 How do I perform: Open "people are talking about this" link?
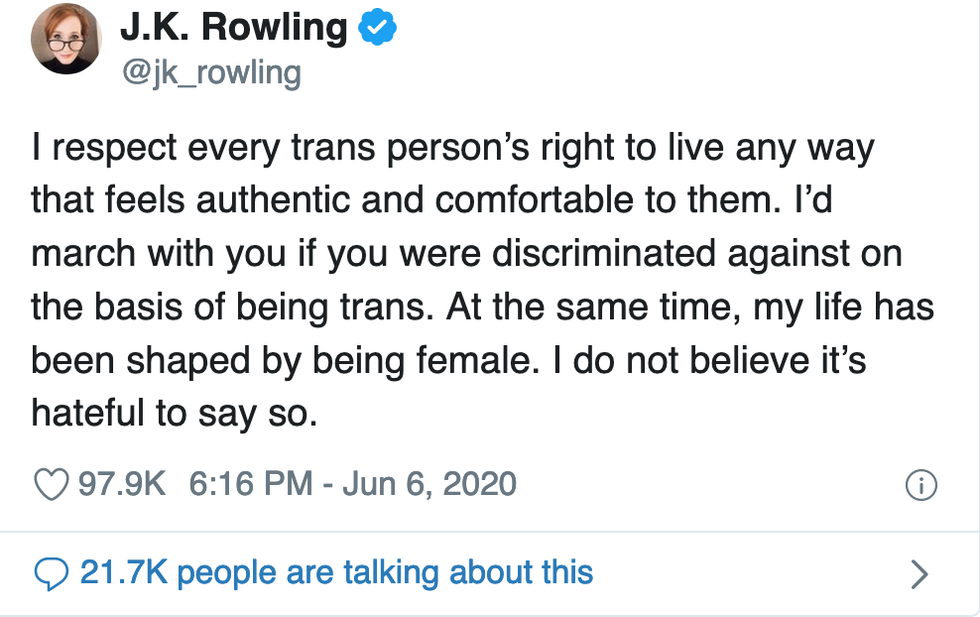tap(385, 573)
